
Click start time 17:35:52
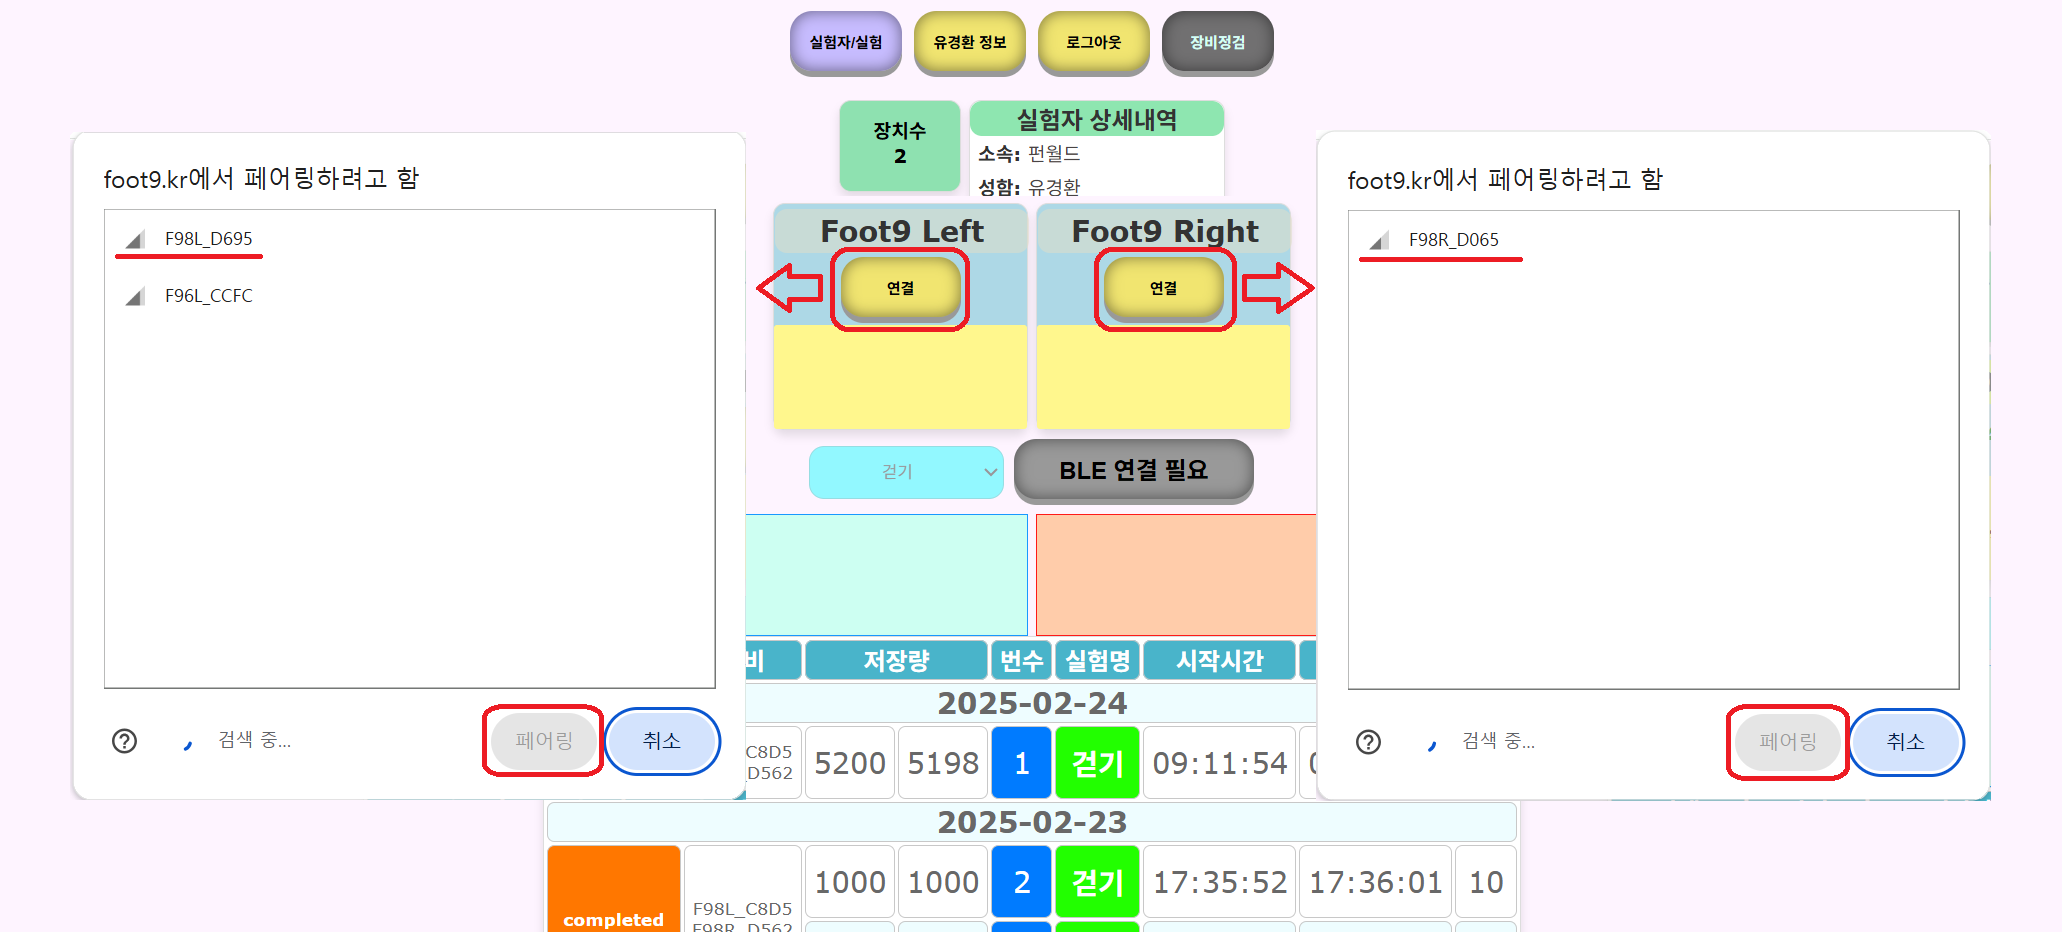click(x=1219, y=882)
